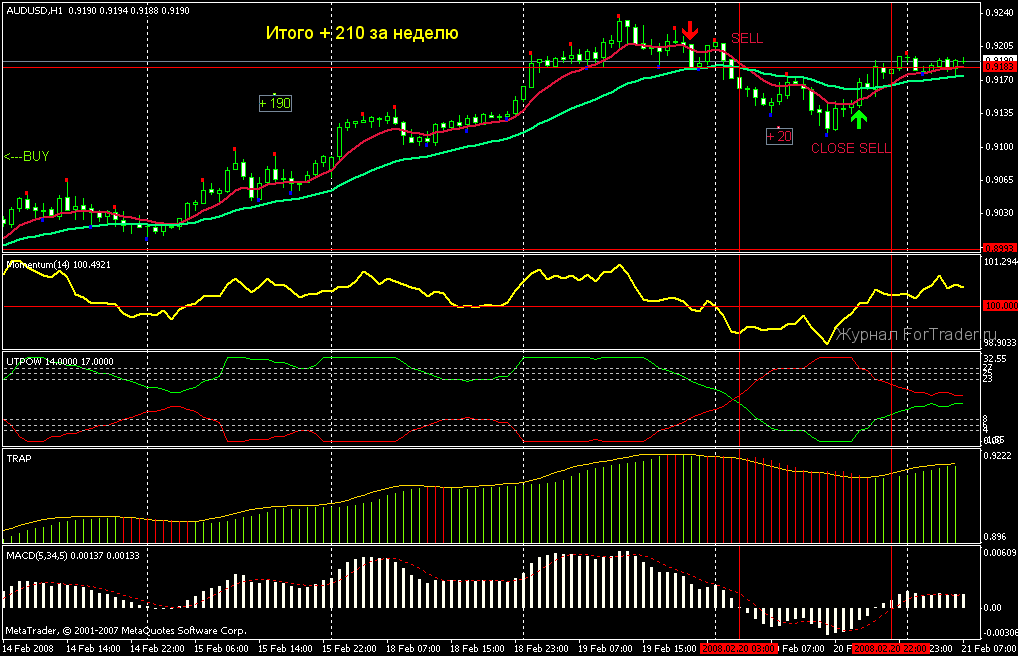Image resolution: width=1018 pixels, height=656 pixels.
Task: Click the 0.9222 TRAP scale value
Action: point(999,457)
